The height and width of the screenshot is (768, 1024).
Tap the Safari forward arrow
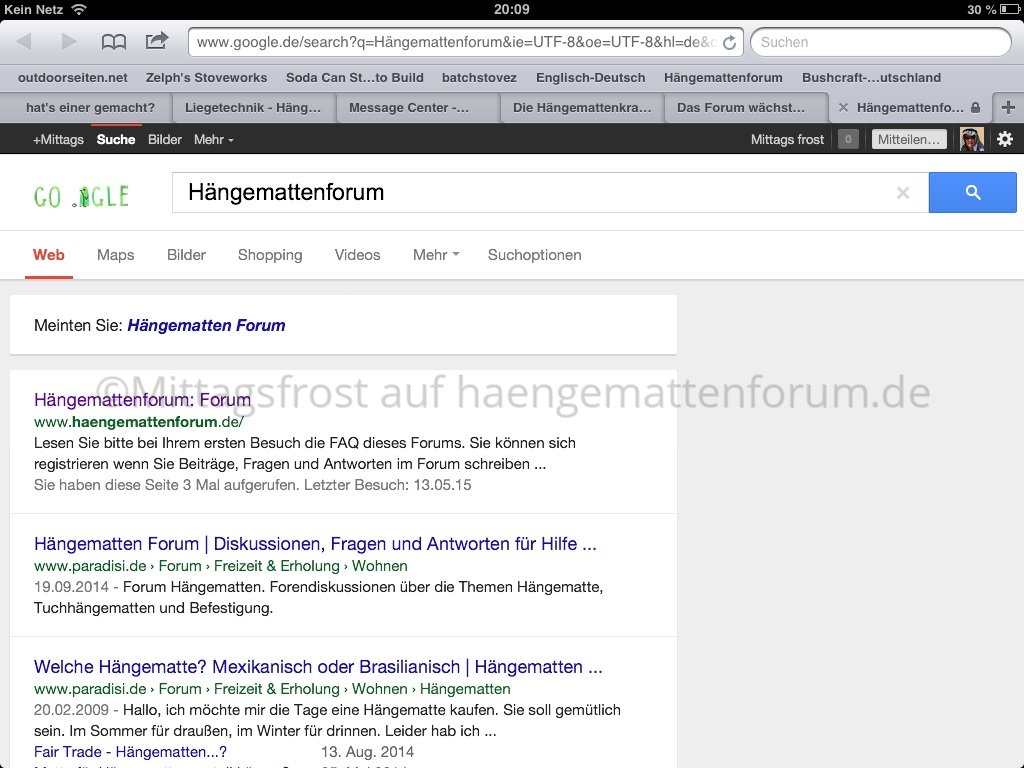(69, 42)
